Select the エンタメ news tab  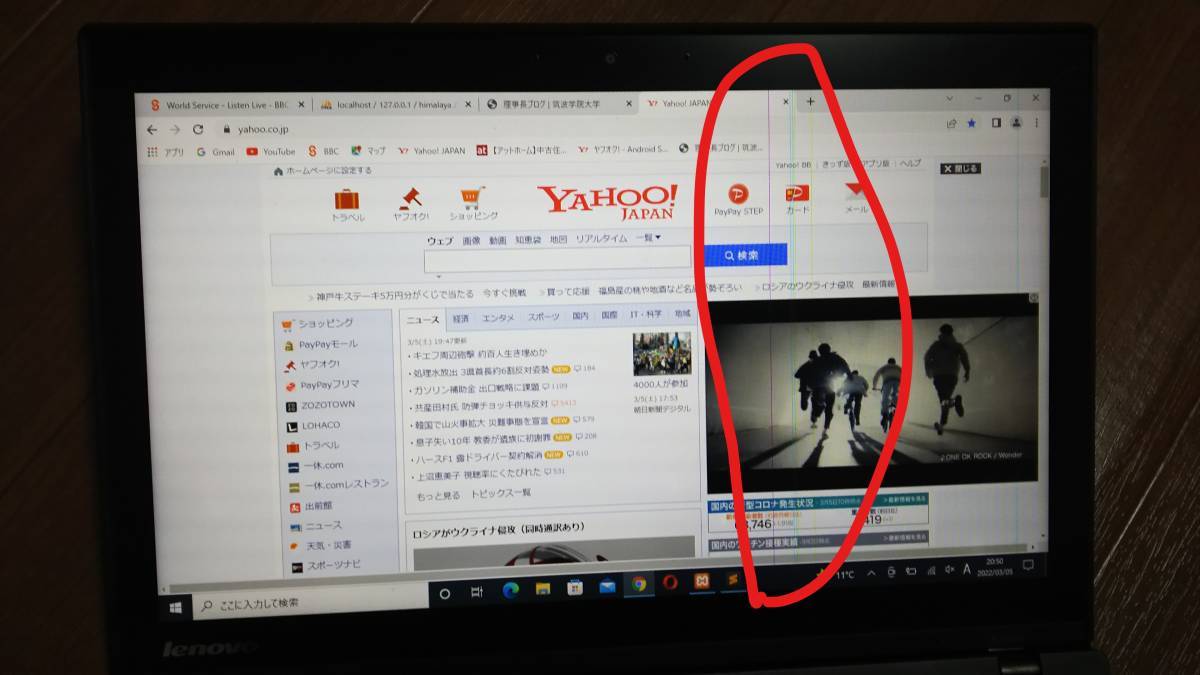click(x=498, y=317)
